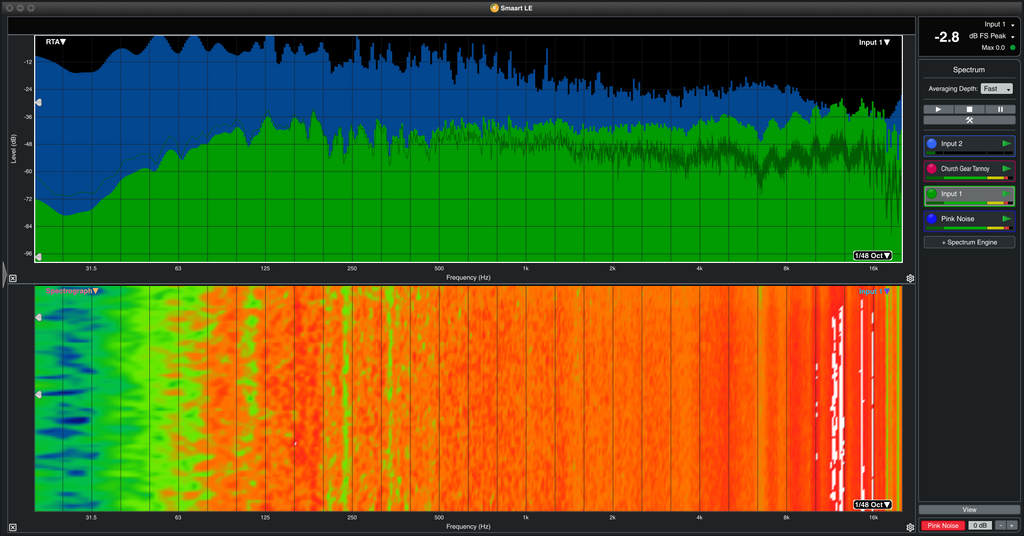Pause spectrum measurement with the pause button
1024x536 pixels.
point(1000,109)
